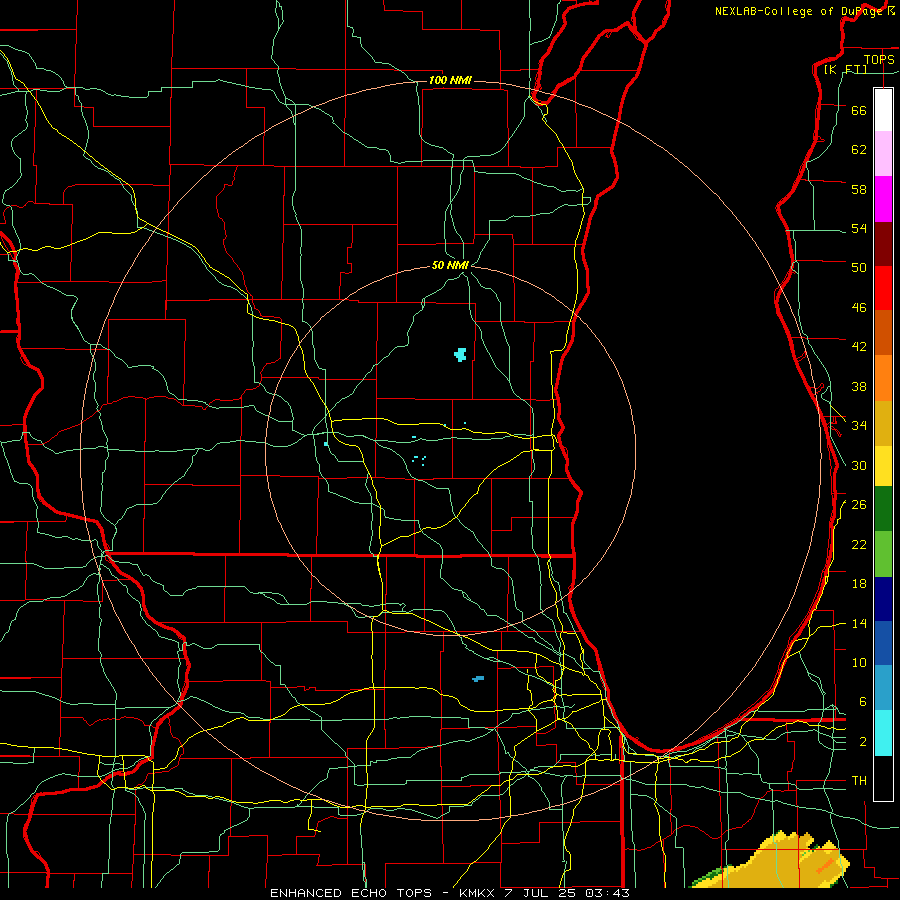
Task: Click the legend value "38"
Action: point(859,386)
